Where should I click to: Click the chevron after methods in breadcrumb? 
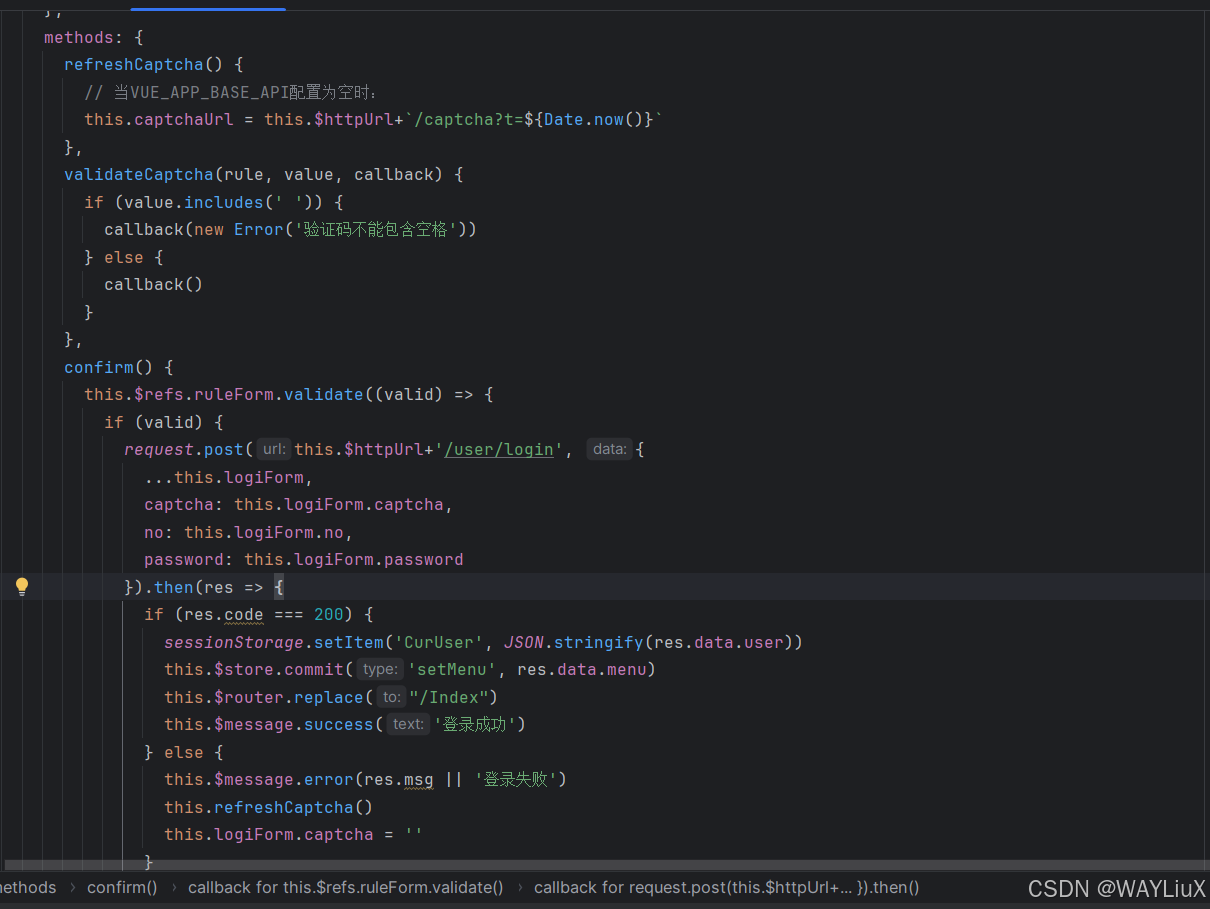pyautogui.click(x=70, y=887)
